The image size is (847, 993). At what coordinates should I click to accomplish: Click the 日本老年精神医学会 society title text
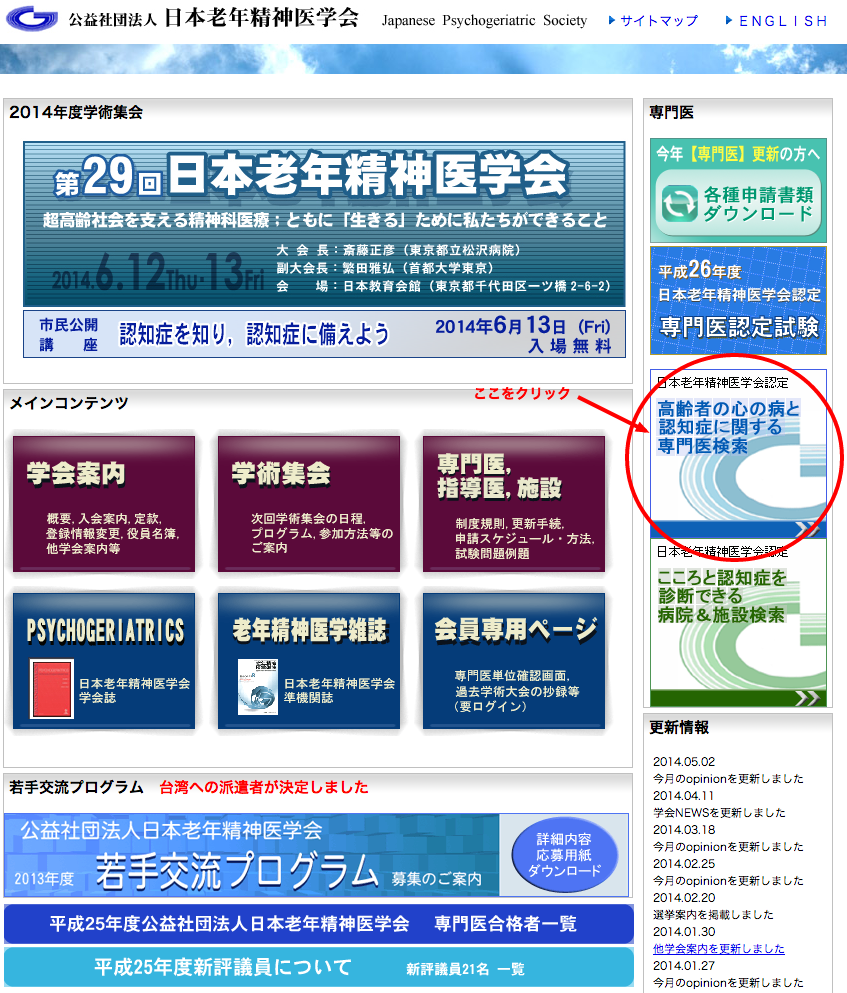coord(262,18)
